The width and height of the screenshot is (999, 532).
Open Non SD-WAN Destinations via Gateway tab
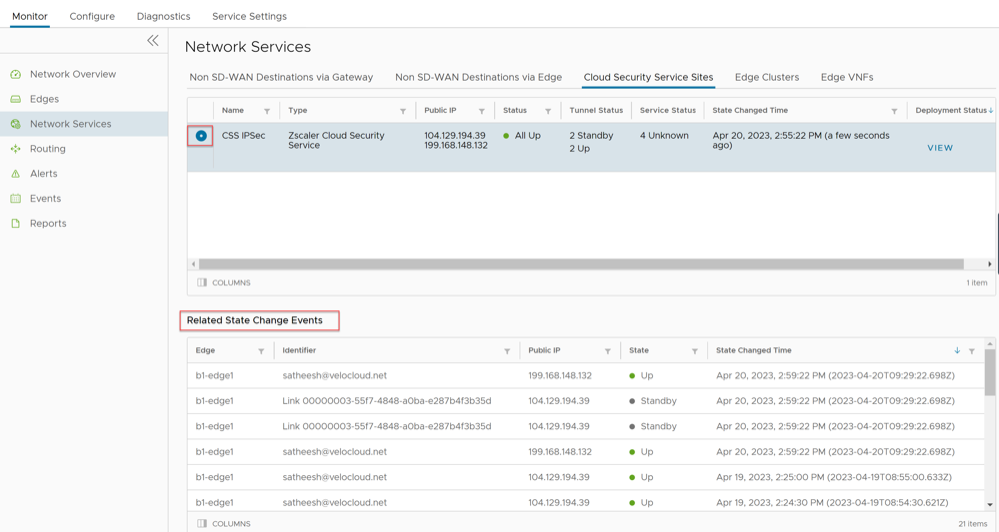281,77
